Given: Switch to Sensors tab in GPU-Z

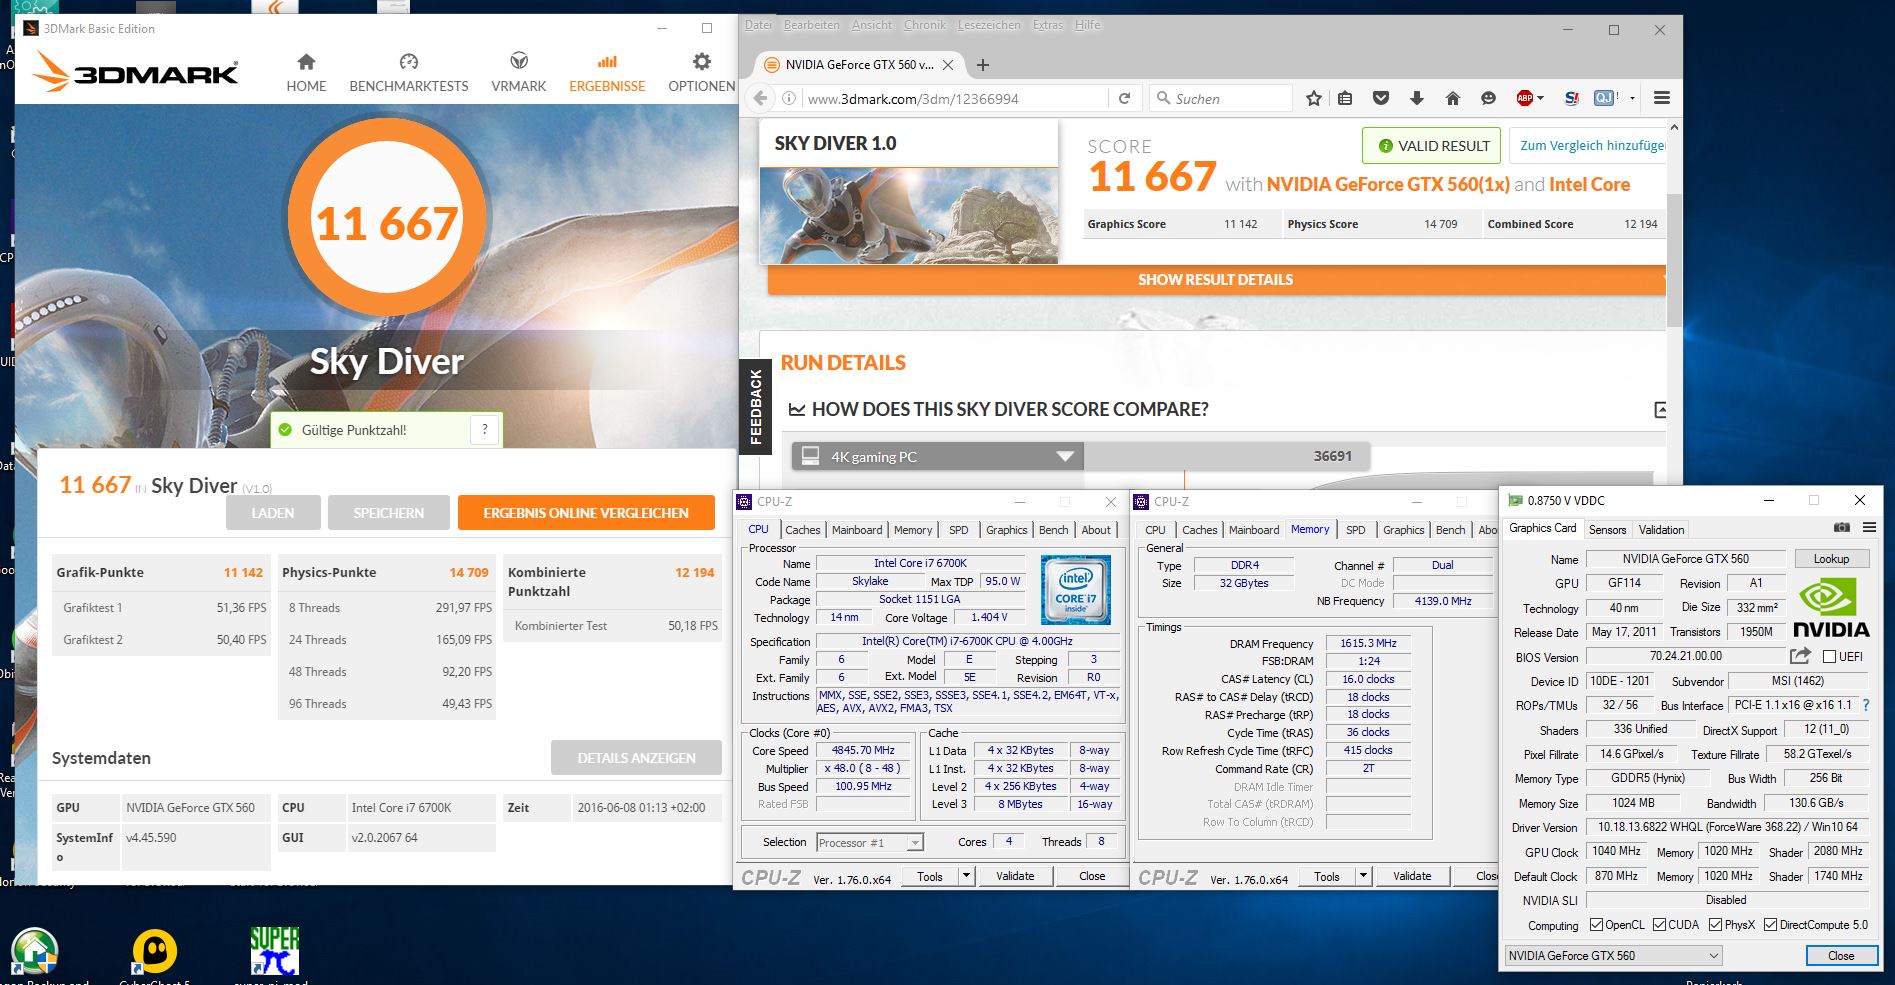Looking at the screenshot, I should point(1607,530).
